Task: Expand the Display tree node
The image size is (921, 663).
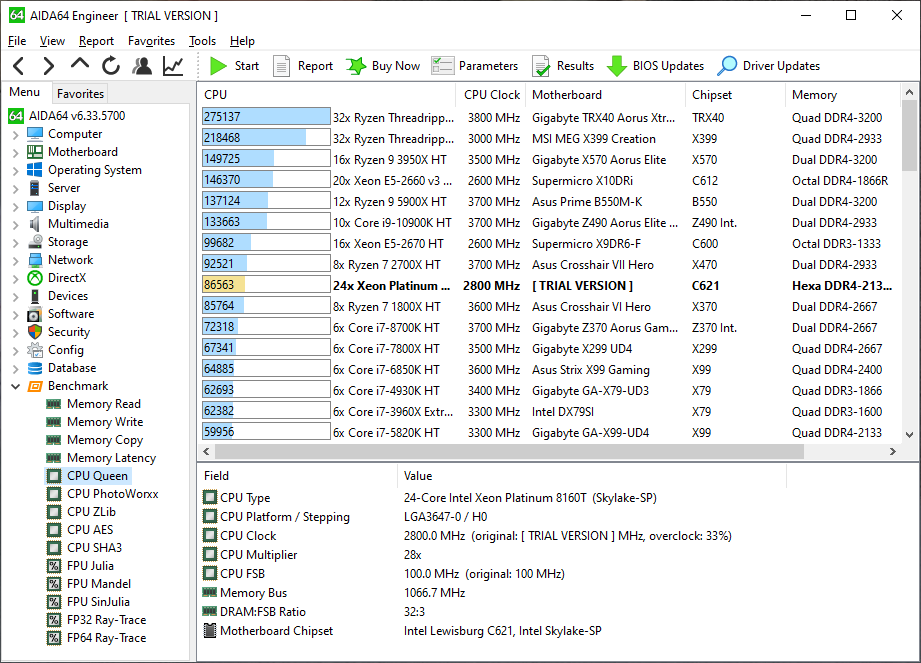Action: [x=16, y=206]
